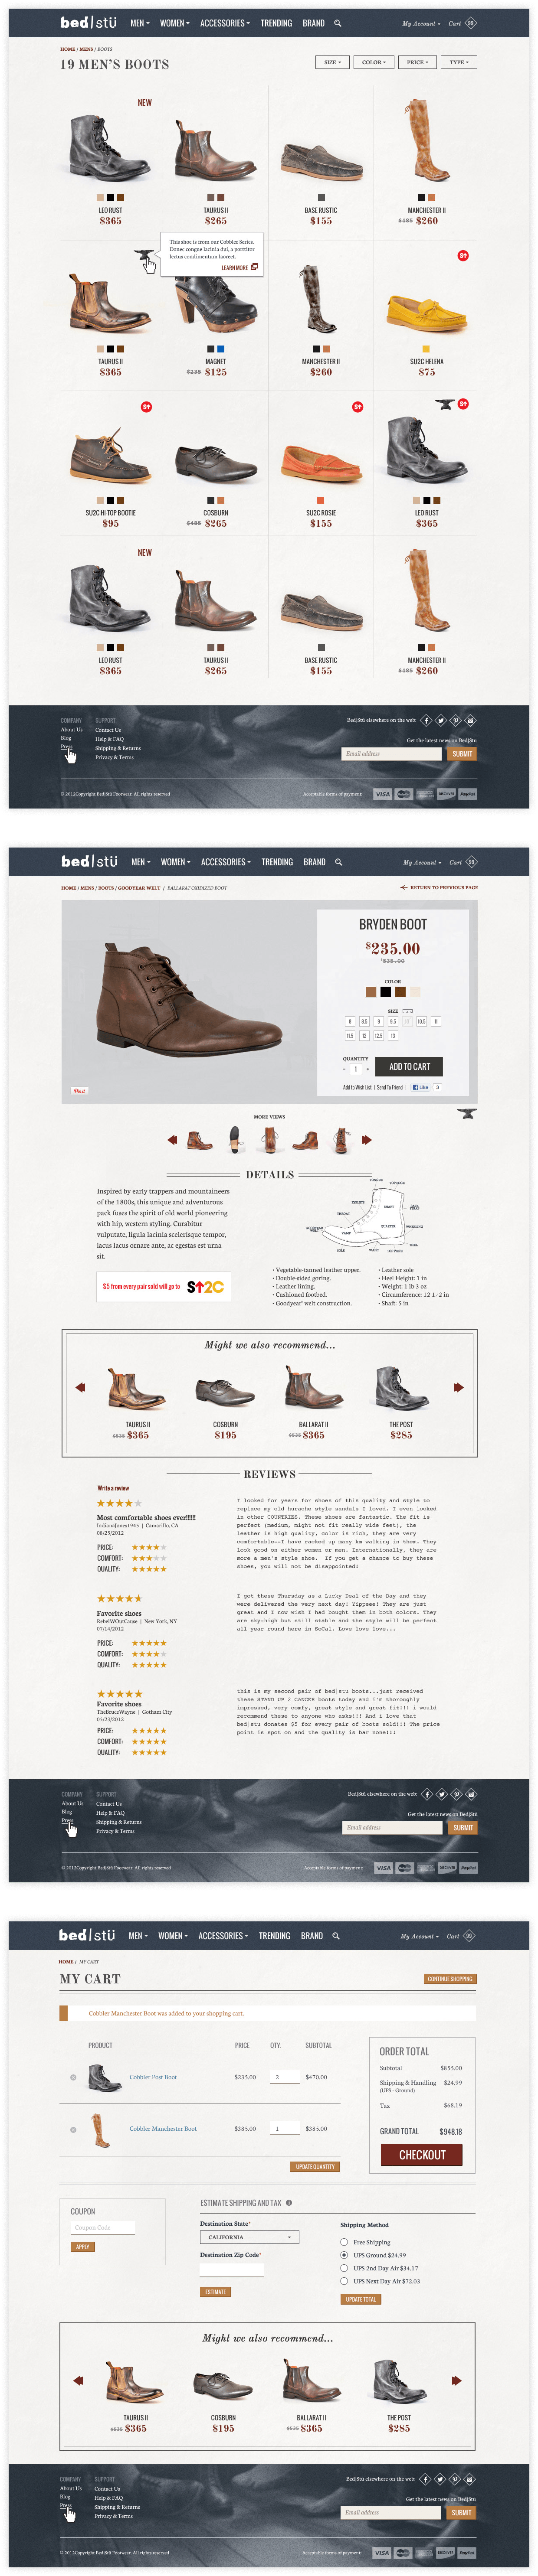Select UPS Next Day Air shipping method
Viewport: 538px width, 2576px height.
coord(344,2281)
